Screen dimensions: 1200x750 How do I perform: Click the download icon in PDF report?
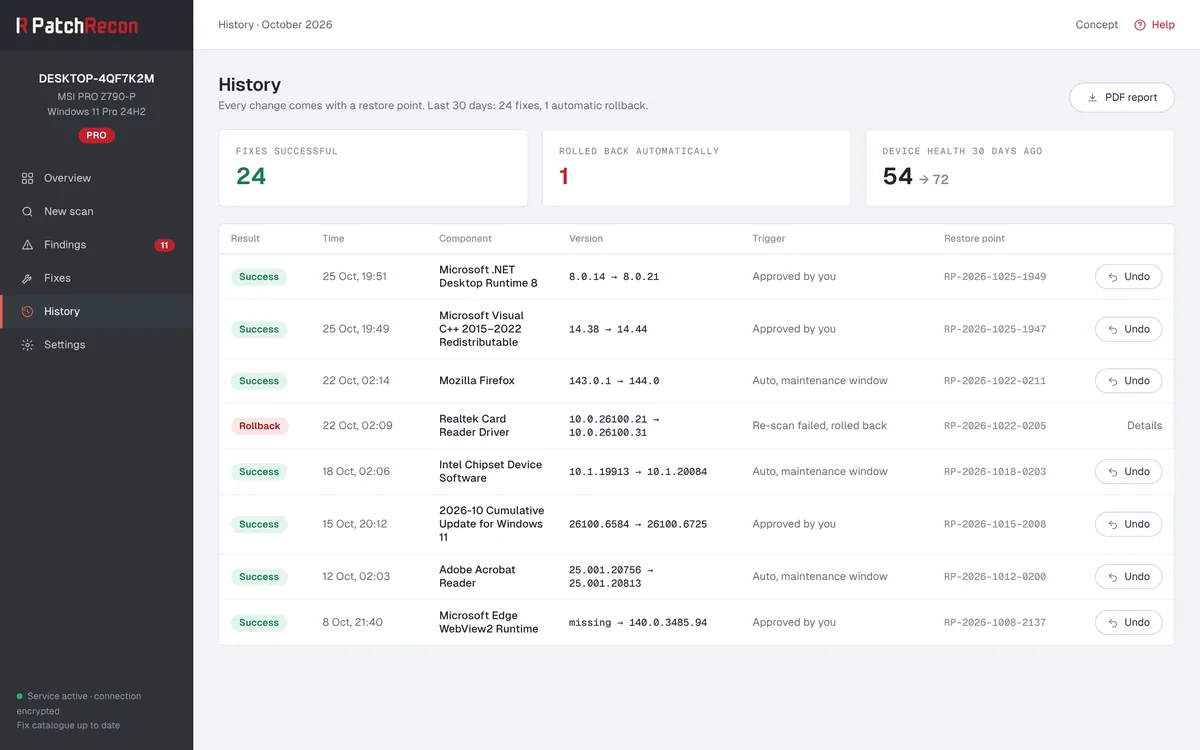click(1092, 98)
